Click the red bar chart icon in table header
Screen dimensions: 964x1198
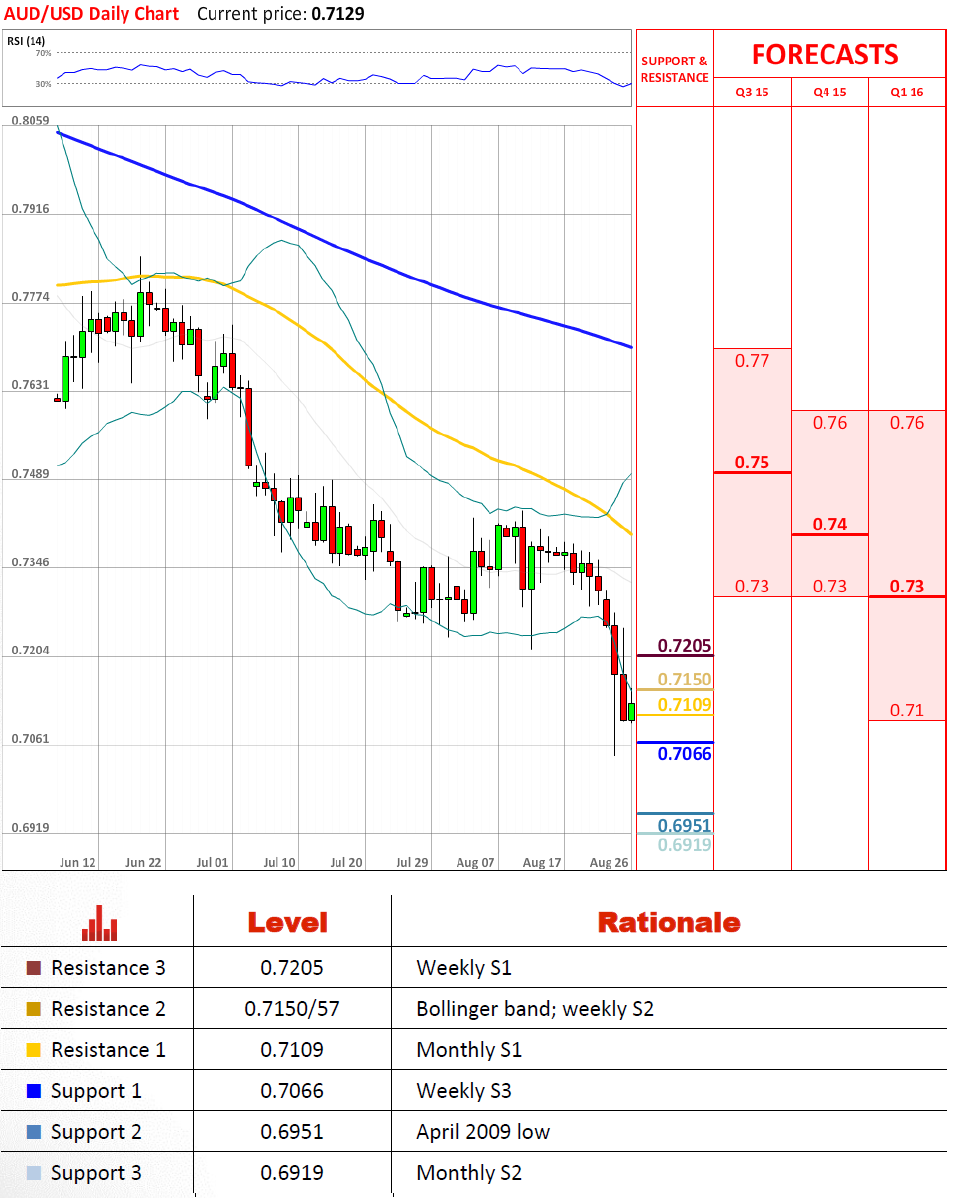tap(99, 923)
